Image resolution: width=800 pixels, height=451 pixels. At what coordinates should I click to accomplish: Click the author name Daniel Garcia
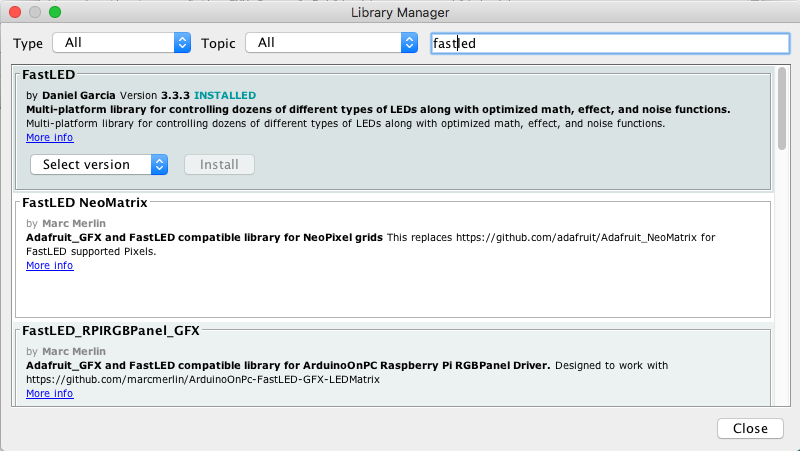point(79,95)
